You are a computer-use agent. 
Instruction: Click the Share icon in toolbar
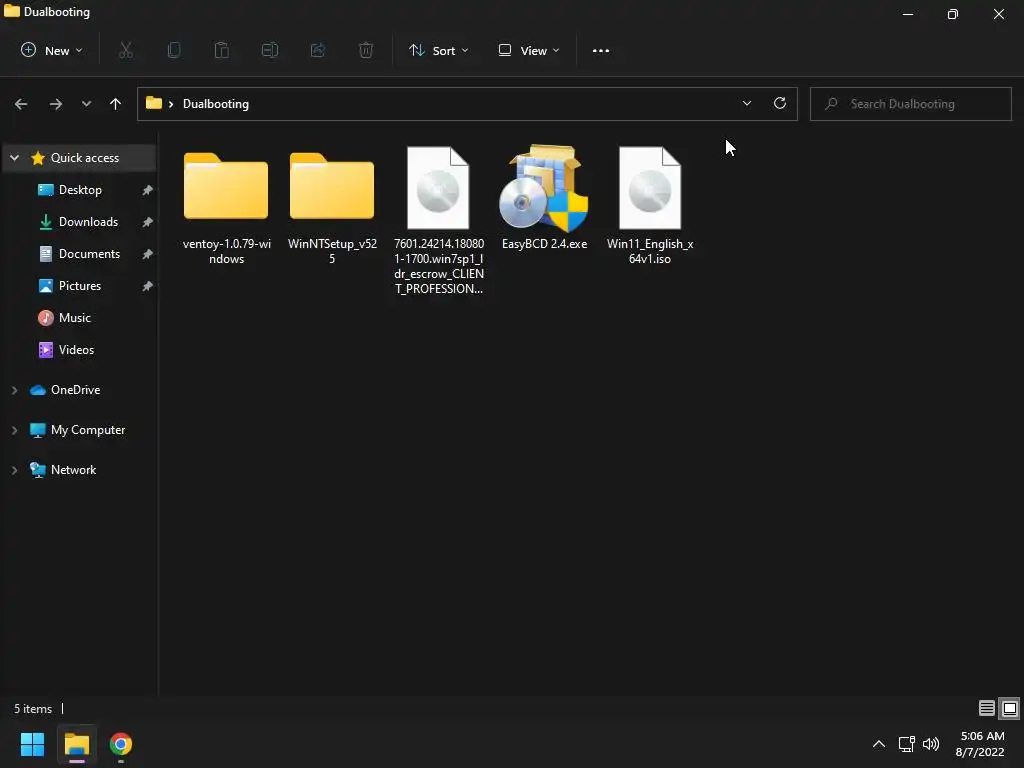[317, 50]
